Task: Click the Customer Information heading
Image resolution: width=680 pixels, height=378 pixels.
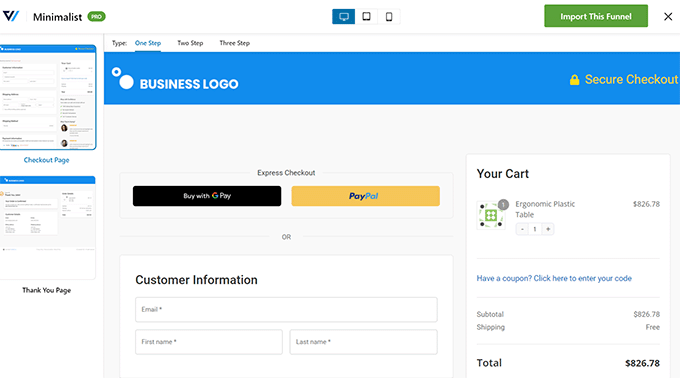Action: [196, 280]
